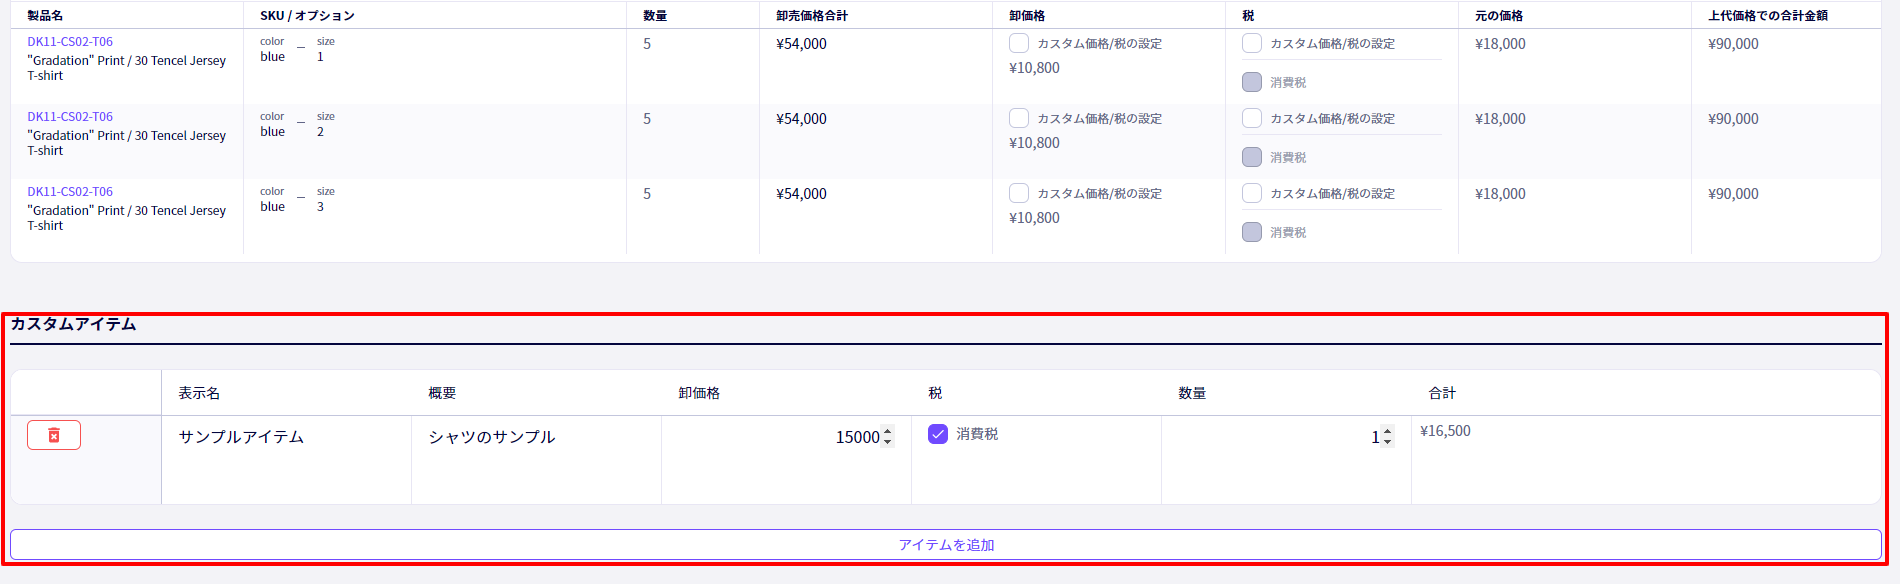Click the アイテムを追加 button
The height and width of the screenshot is (584, 1900).
pyautogui.click(x=946, y=545)
